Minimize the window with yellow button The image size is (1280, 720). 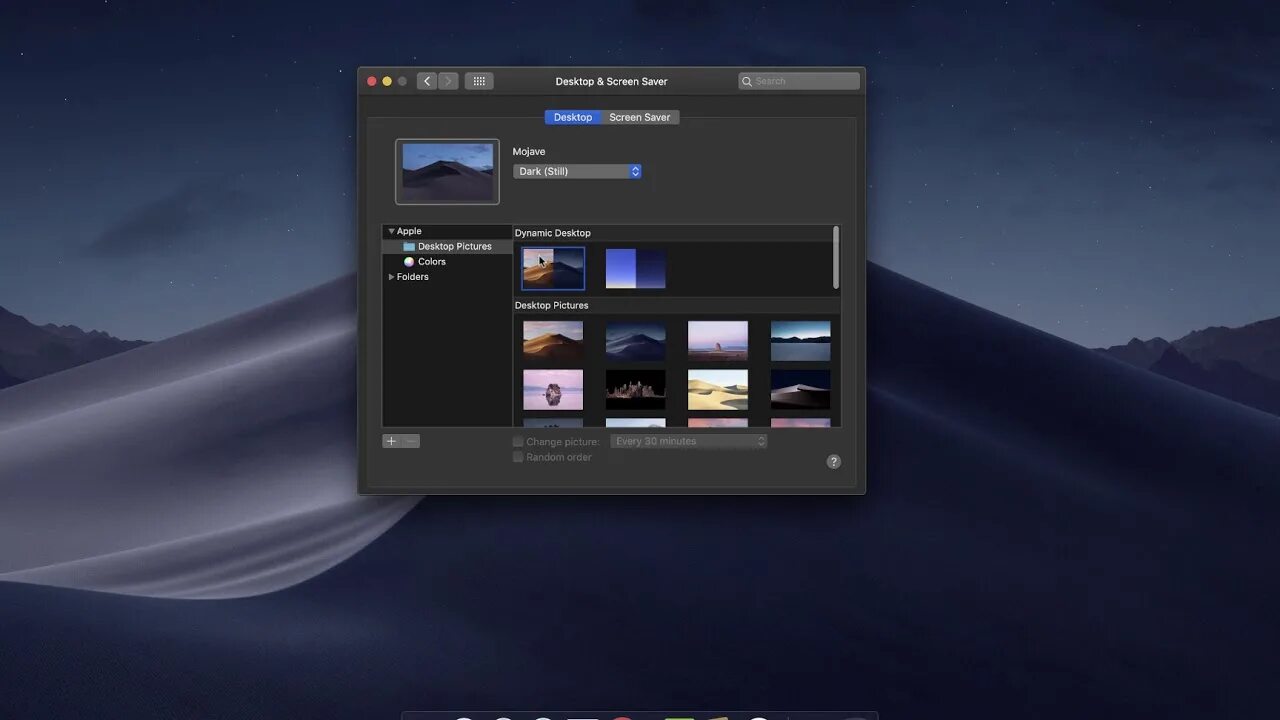(x=387, y=81)
